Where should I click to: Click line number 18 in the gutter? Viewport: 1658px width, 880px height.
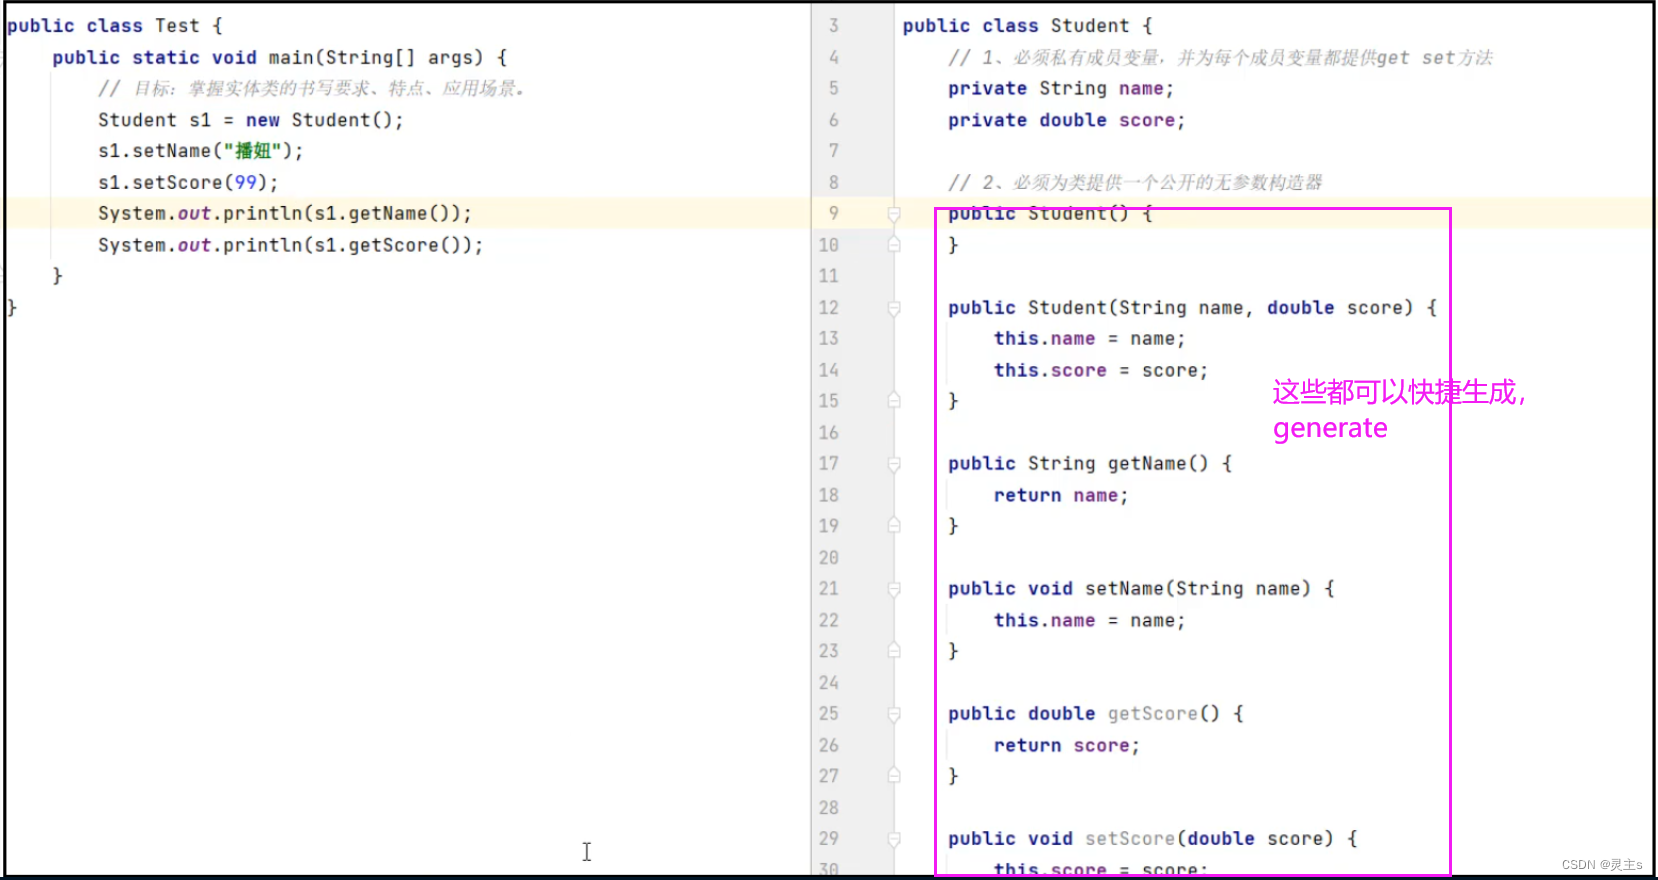[x=829, y=495]
